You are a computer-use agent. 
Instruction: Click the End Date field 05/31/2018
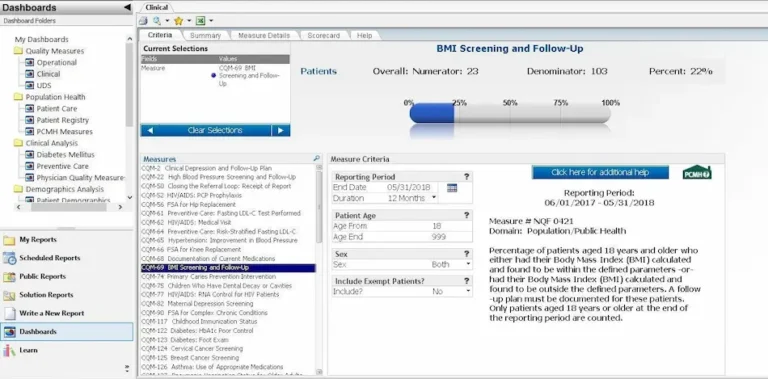pyautogui.click(x=408, y=188)
